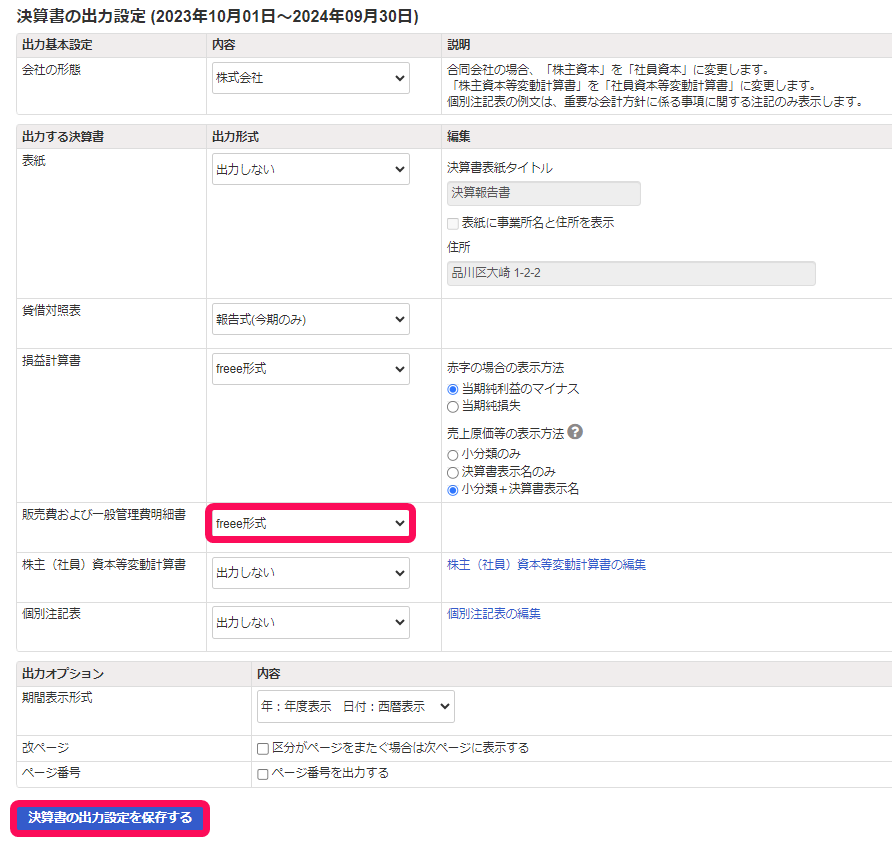892x849 pixels.
Task: Click the help icon beside 売上原価等の表示方法
Action: click(575, 432)
